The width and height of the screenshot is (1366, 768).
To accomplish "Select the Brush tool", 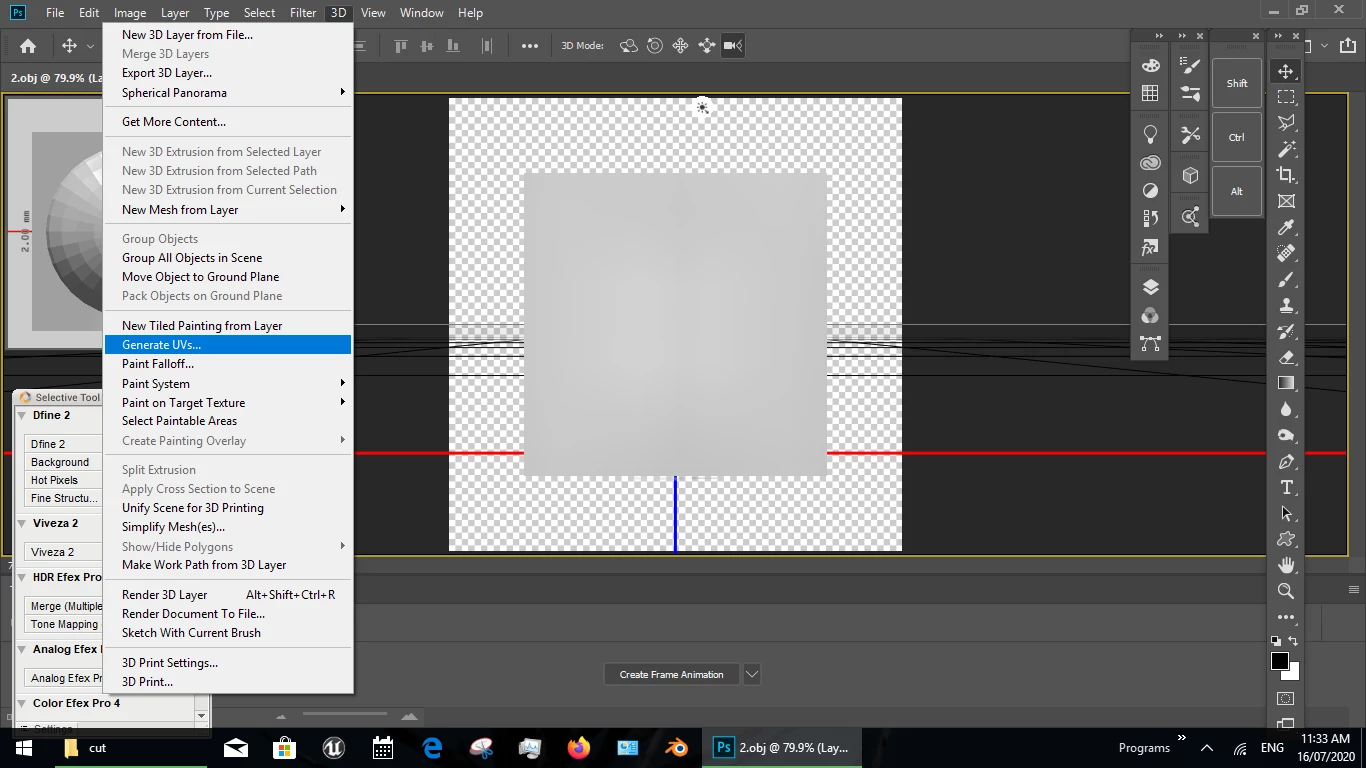I will [x=1286, y=279].
